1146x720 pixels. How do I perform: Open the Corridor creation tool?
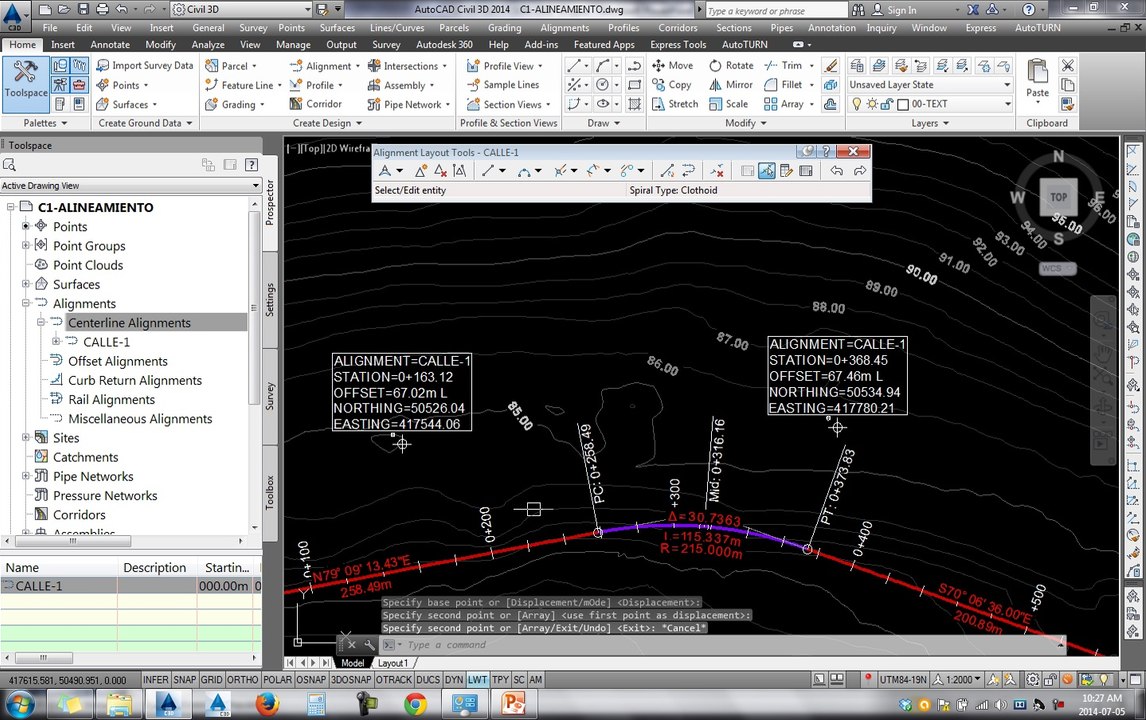(x=316, y=104)
